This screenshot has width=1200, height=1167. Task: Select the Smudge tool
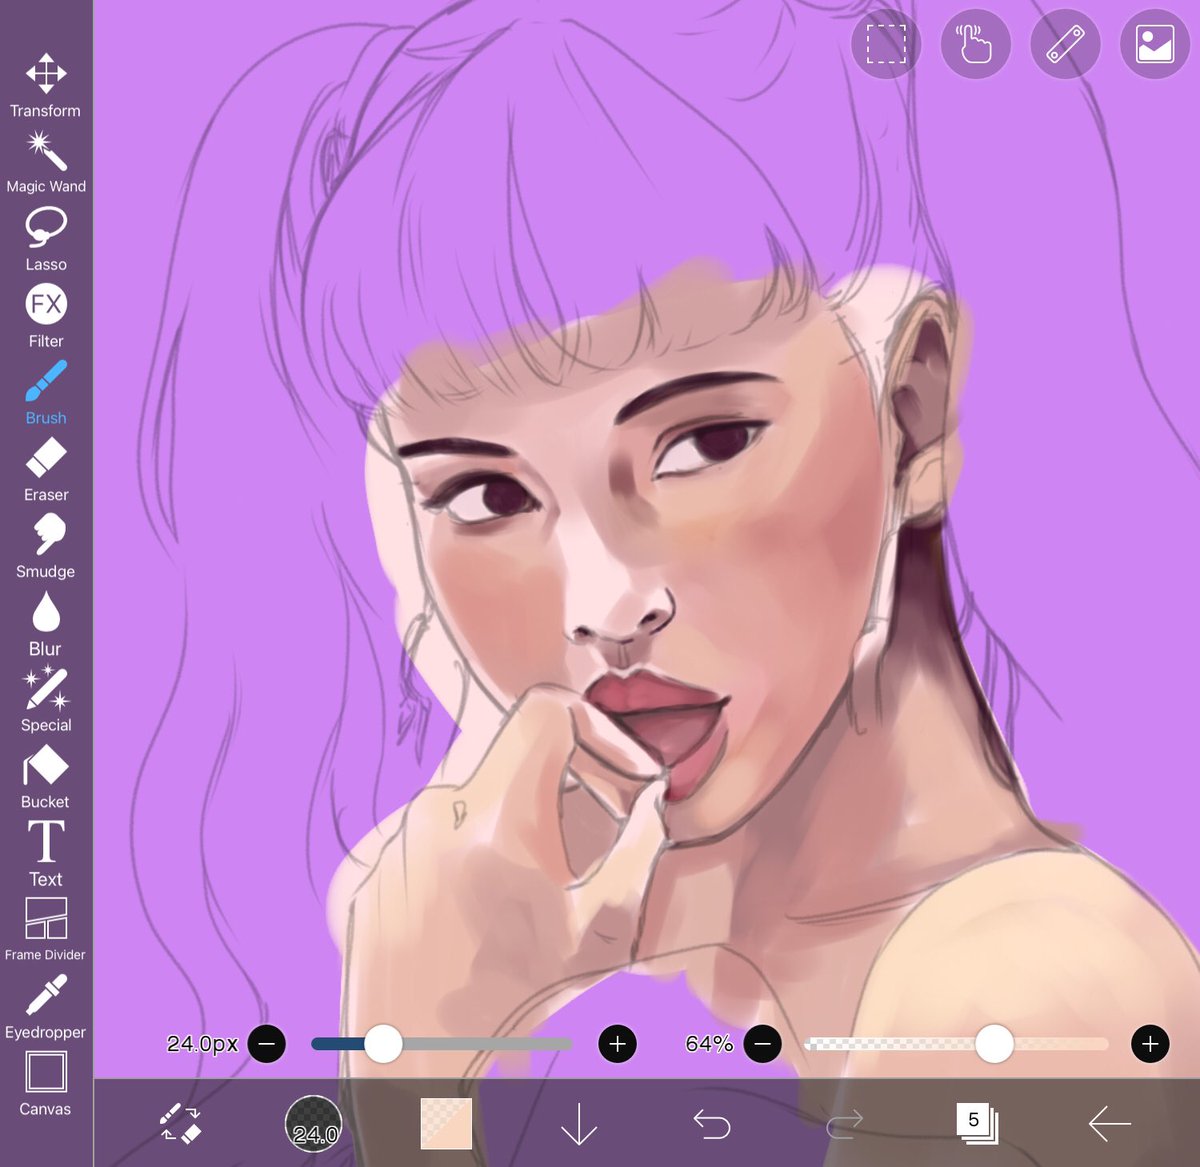tap(46, 547)
